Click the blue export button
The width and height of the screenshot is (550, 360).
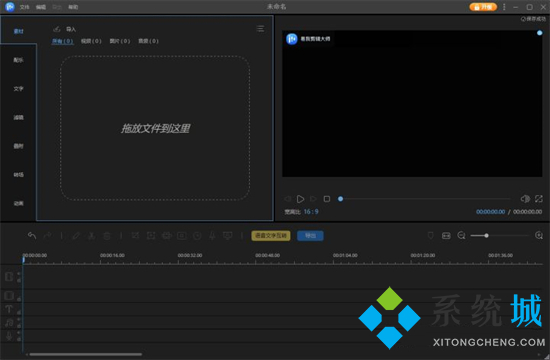(x=310, y=235)
